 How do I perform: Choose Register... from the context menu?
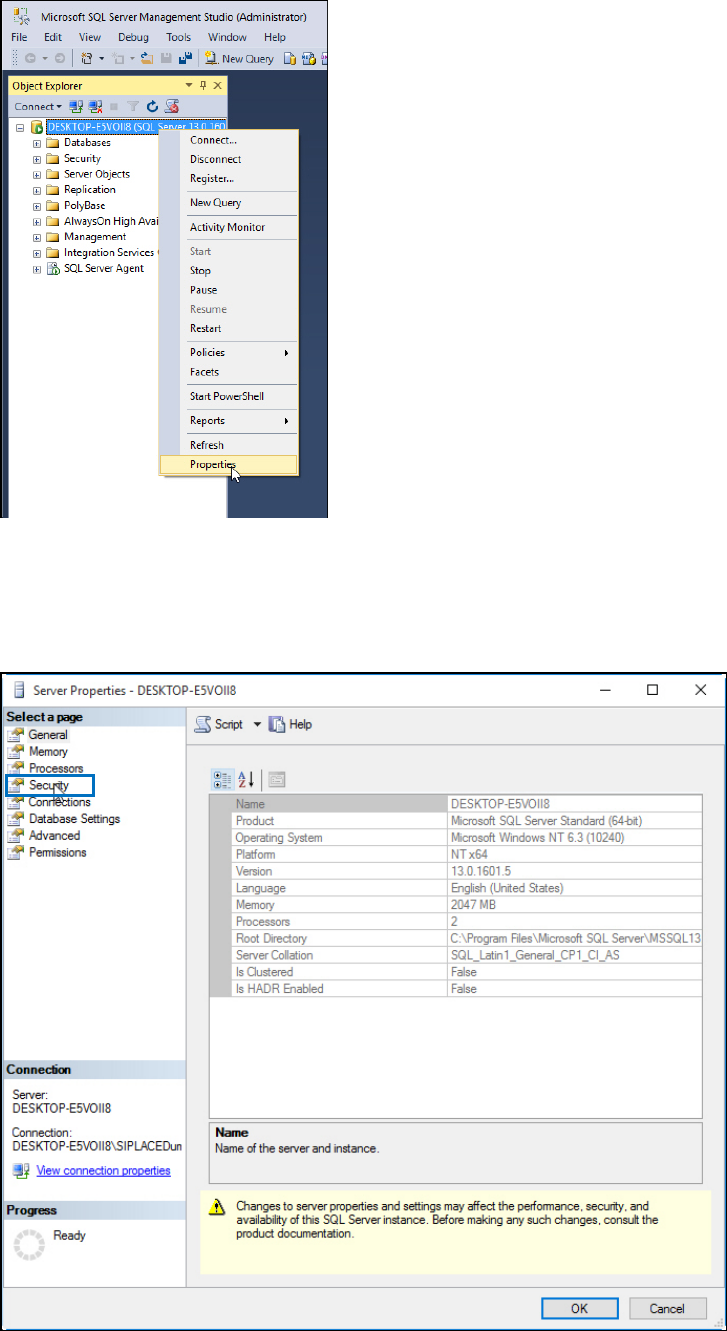coord(229,179)
